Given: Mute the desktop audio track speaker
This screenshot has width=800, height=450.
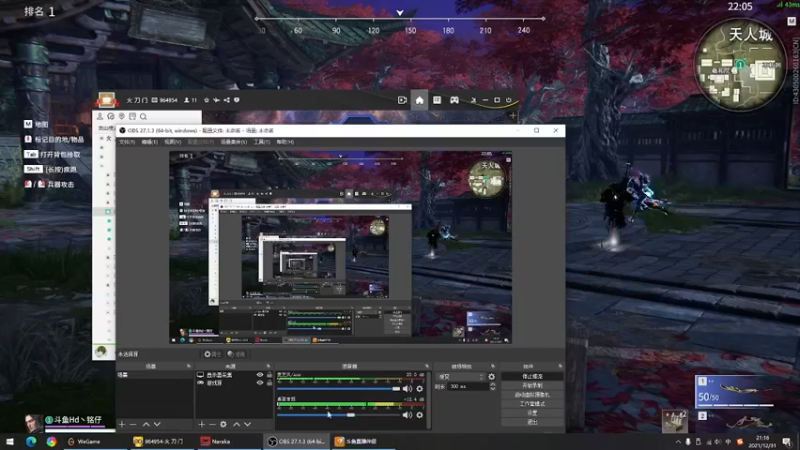Looking at the screenshot, I should click(x=407, y=415).
